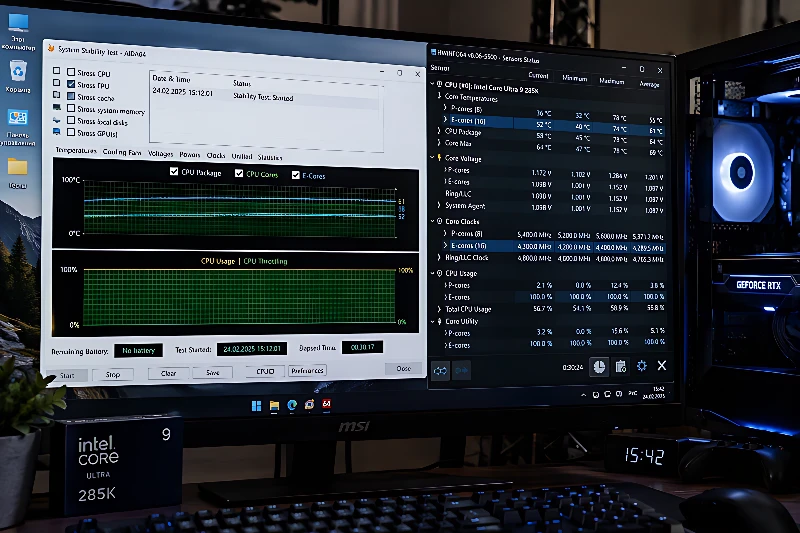Stop the stability test
The width and height of the screenshot is (800, 533).
(x=113, y=374)
